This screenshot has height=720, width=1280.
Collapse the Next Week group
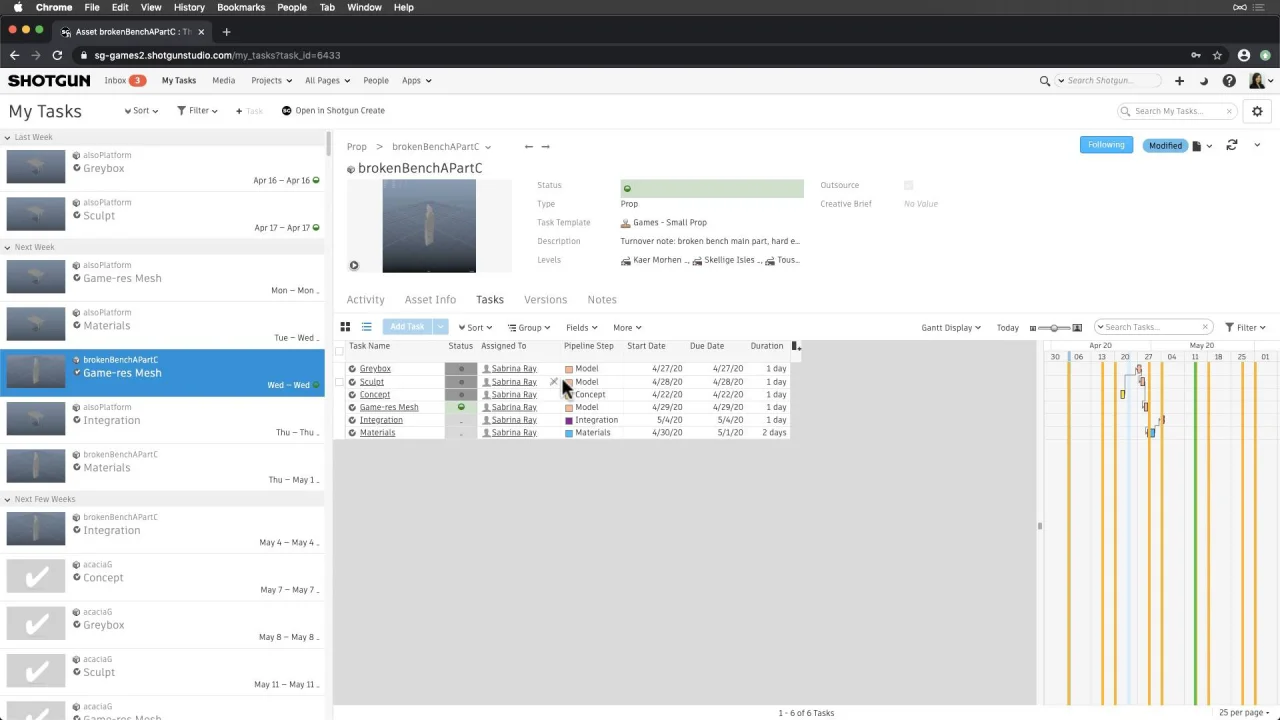[x=7, y=247]
